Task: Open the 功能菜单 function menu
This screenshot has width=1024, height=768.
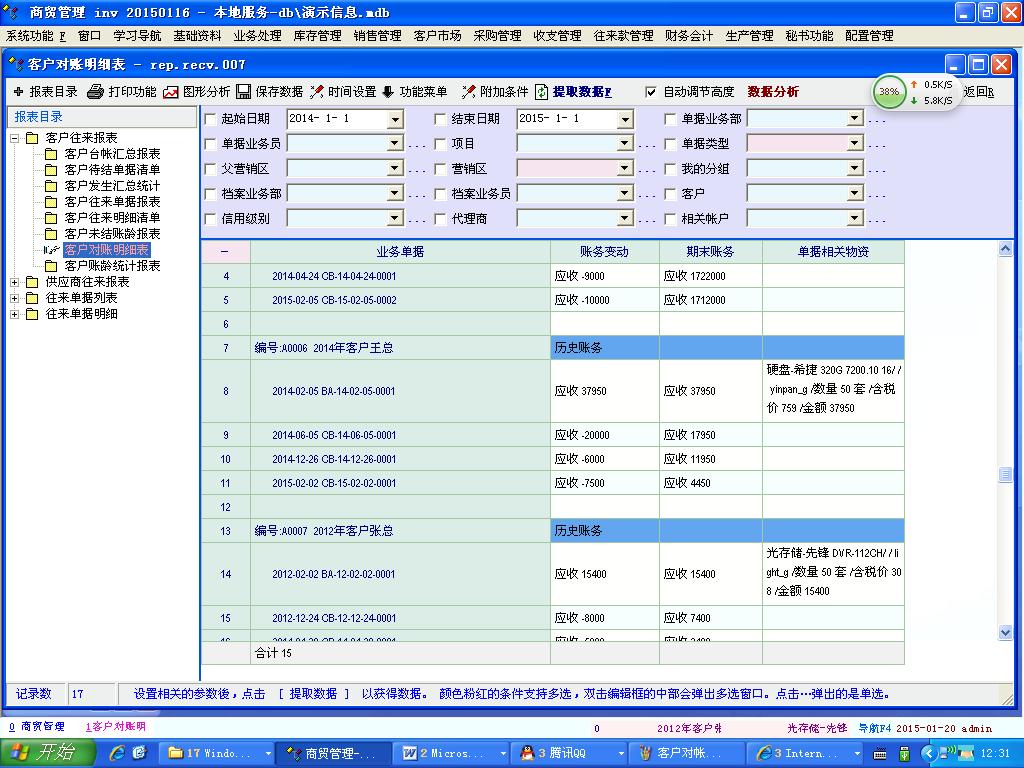Action: (389, 92)
